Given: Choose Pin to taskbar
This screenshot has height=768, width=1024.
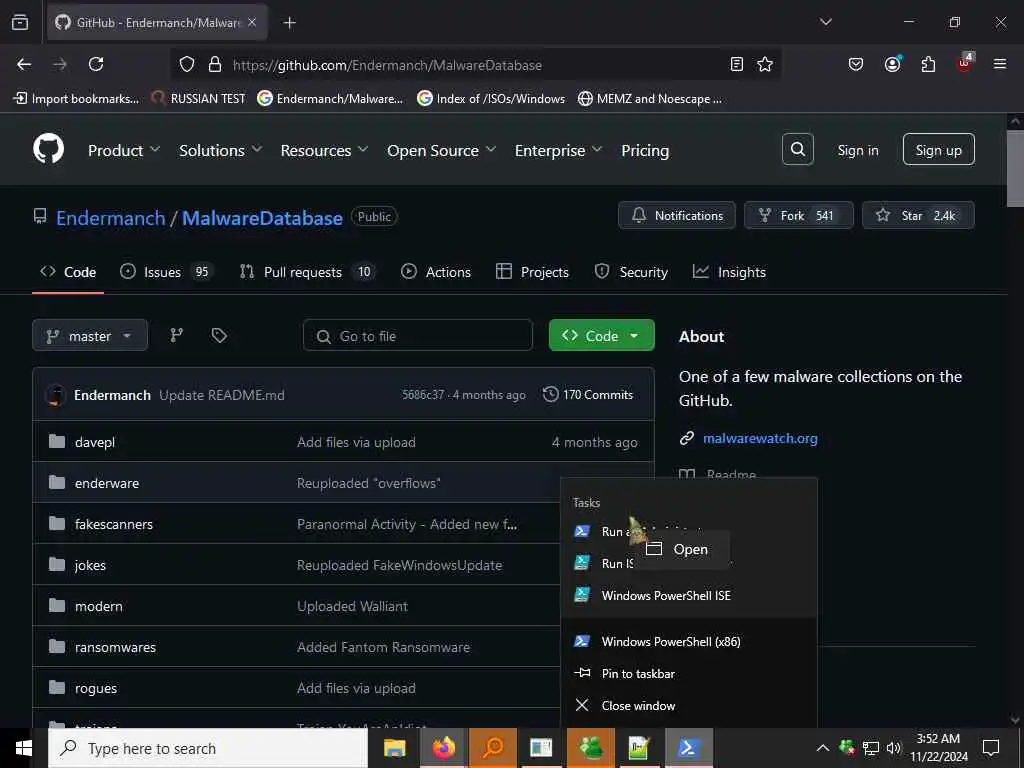Looking at the screenshot, I should [689, 673].
